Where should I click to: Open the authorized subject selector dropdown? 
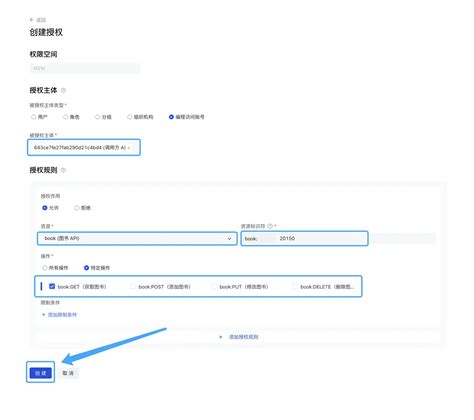tap(84, 147)
